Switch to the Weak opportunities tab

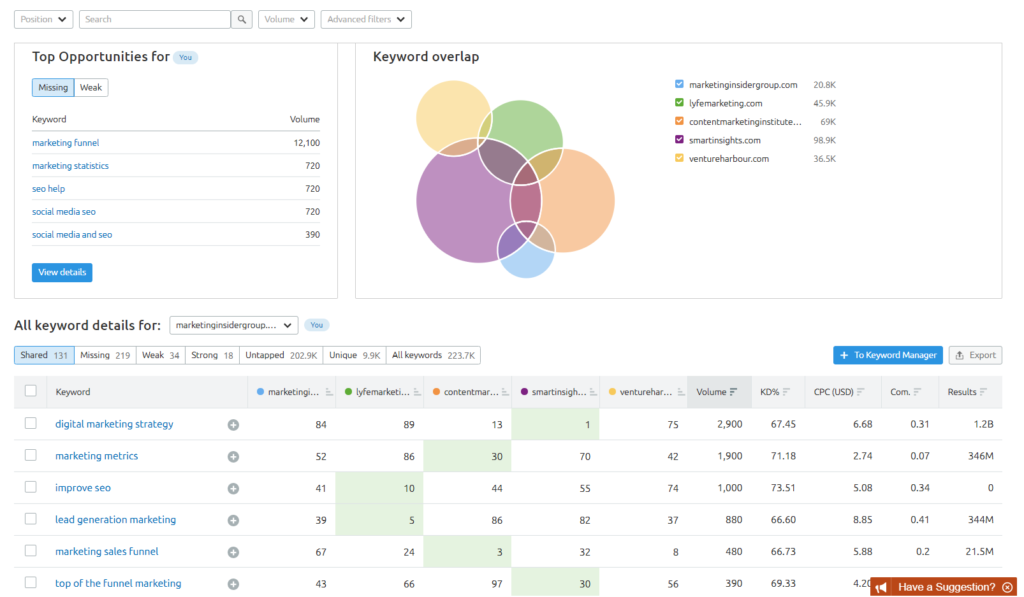pyautogui.click(x=91, y=87)
